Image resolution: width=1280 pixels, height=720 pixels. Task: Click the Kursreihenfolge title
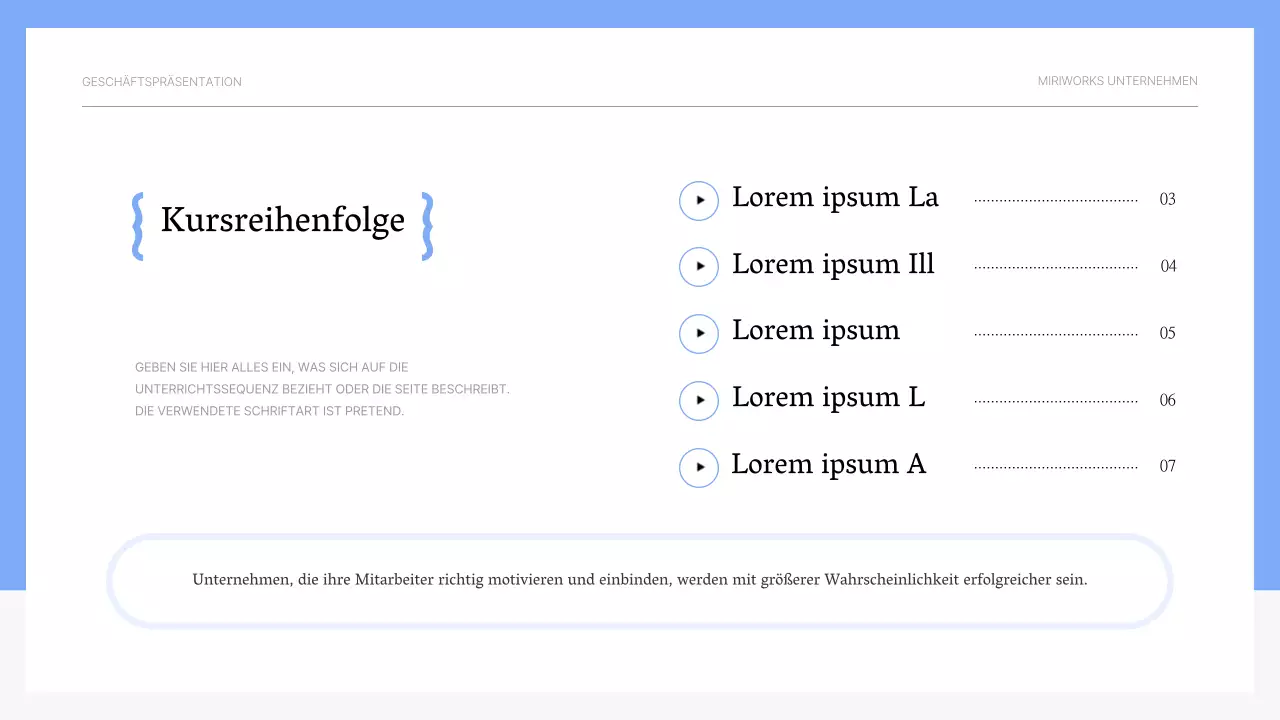[283, 220]
